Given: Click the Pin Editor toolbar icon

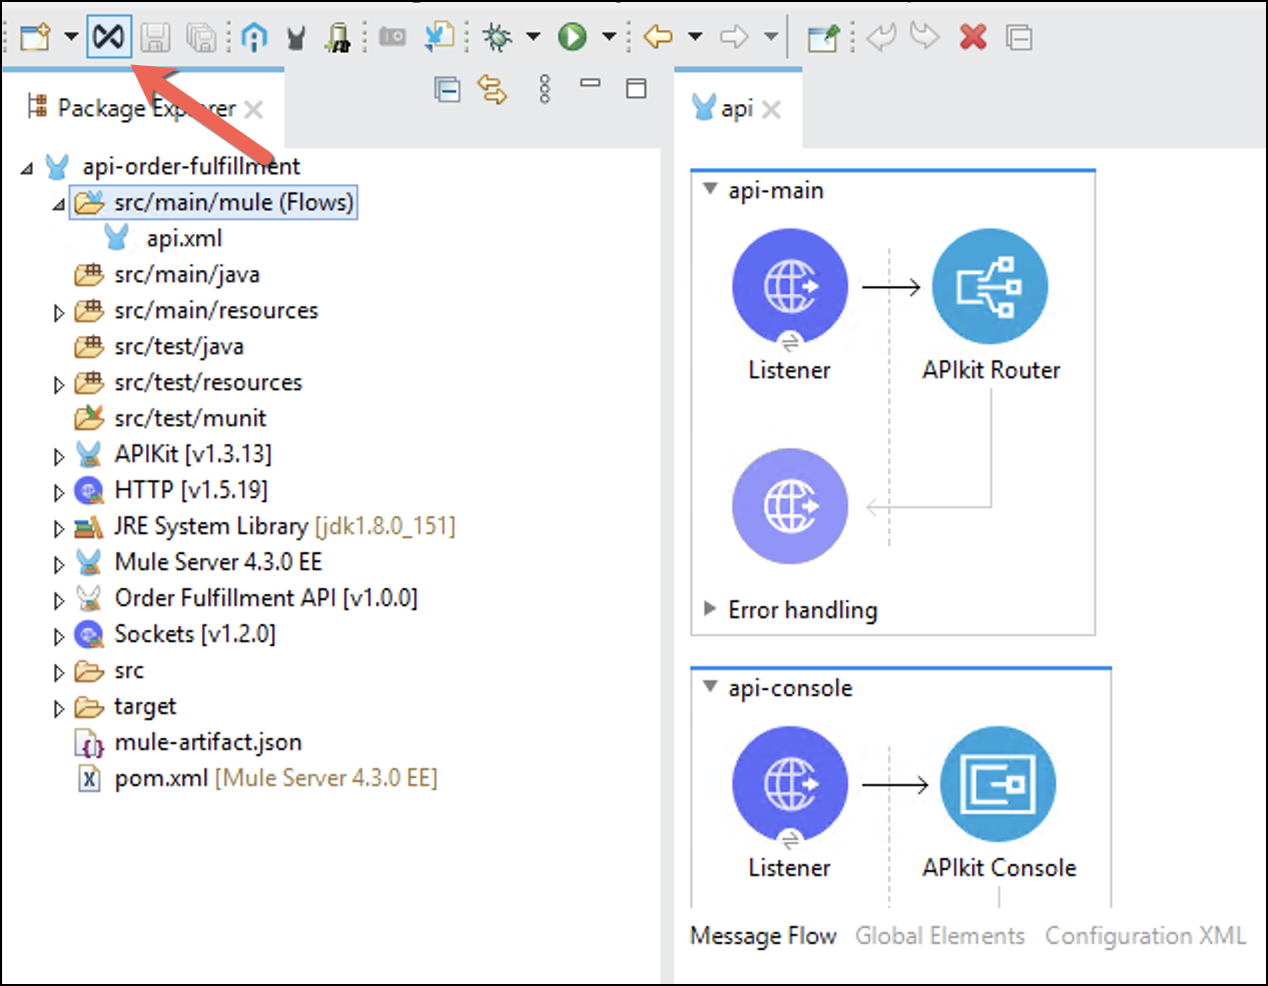Looking at the screenshot, I should pos(823,38).
